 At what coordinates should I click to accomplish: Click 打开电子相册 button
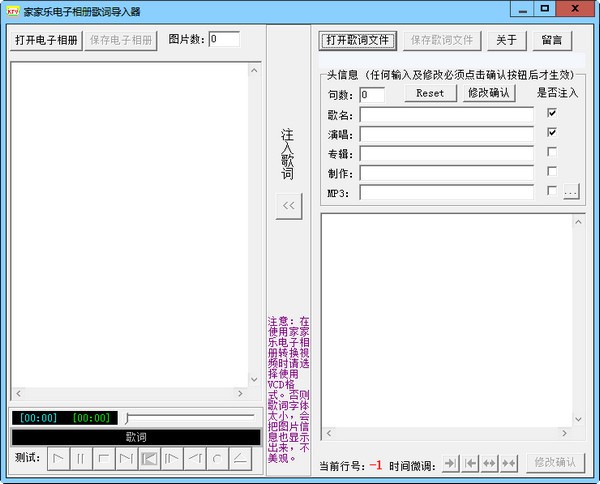46,41
